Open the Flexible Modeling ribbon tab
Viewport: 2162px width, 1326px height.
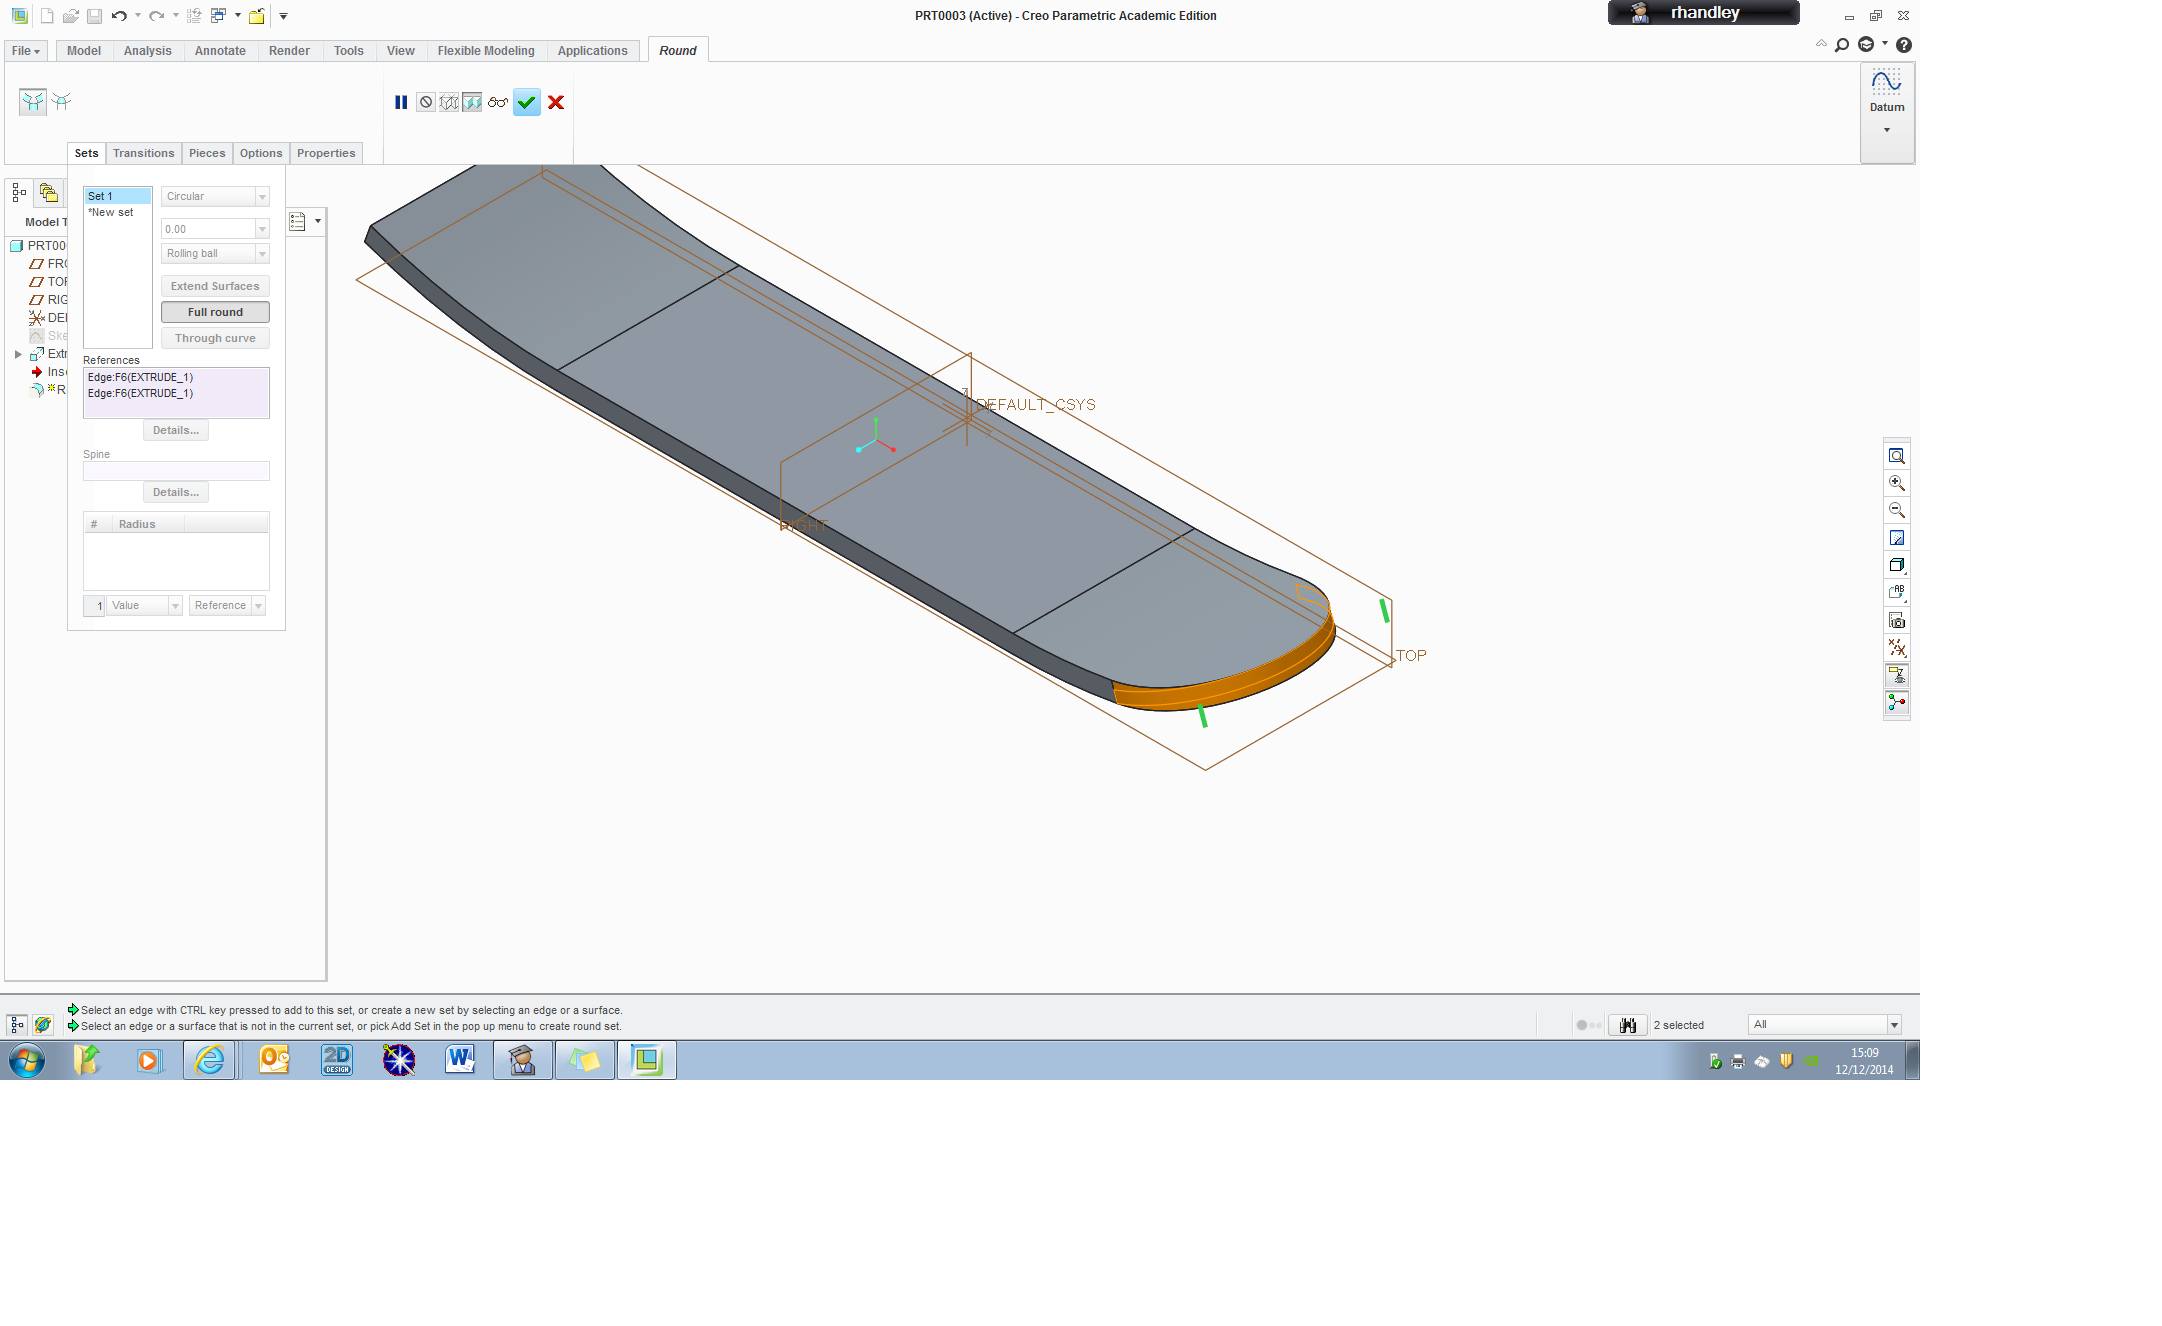[485, 50]
